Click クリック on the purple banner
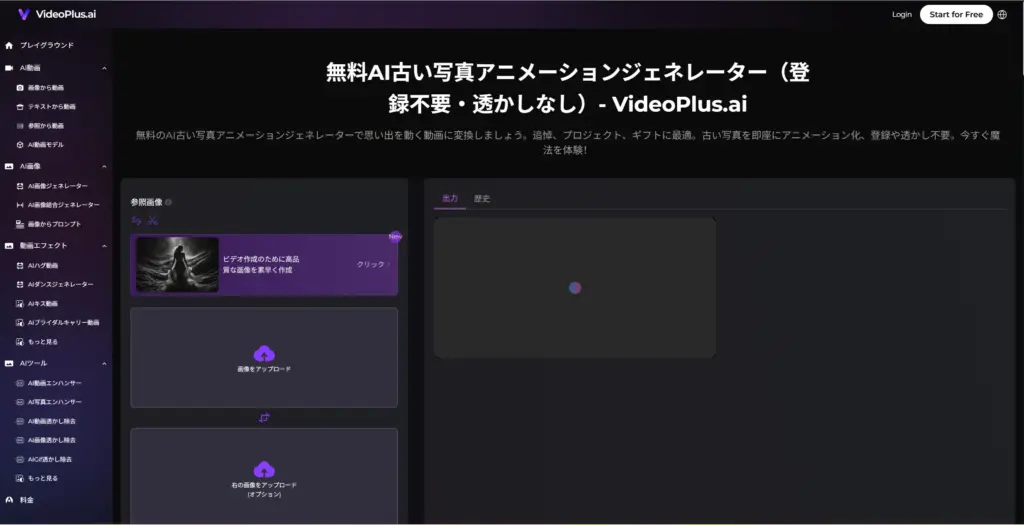Image resolution: width=1024 pixels, height=525 pixels. point(373,264)
